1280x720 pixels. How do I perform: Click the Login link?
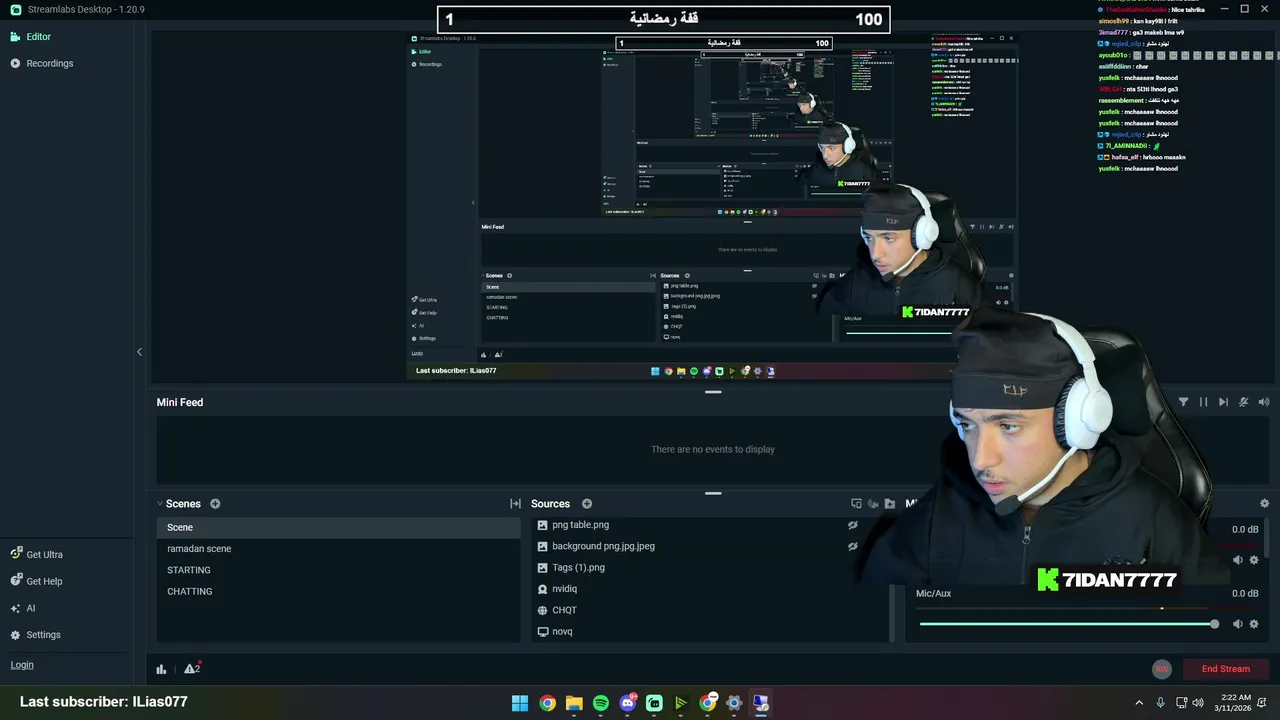(x=22, y=665)
